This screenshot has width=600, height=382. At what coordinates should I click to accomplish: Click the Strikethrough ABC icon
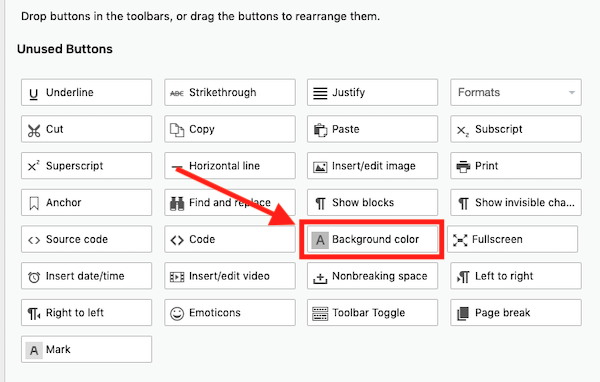177,93
